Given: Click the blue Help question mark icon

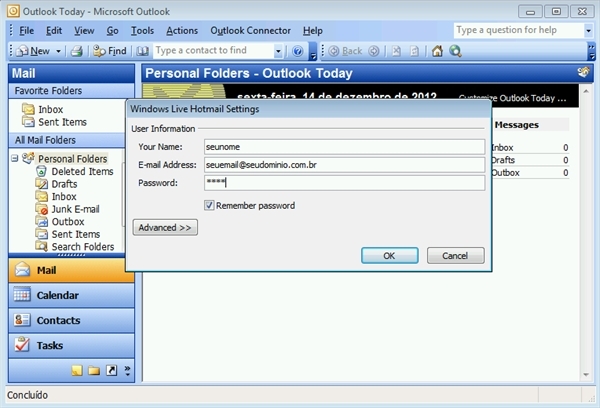Looking at the screenshot, I should 297,51.
